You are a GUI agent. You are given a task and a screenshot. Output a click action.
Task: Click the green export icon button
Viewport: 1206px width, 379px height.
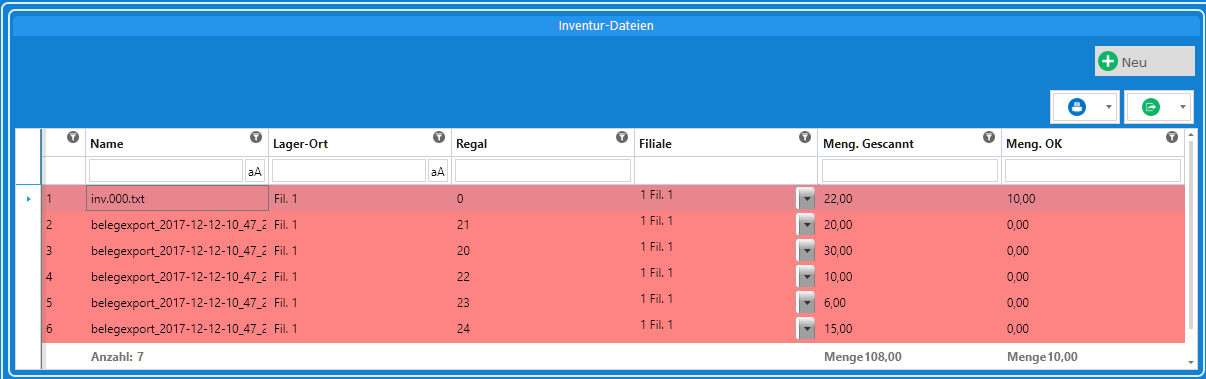click(1151, 107)
